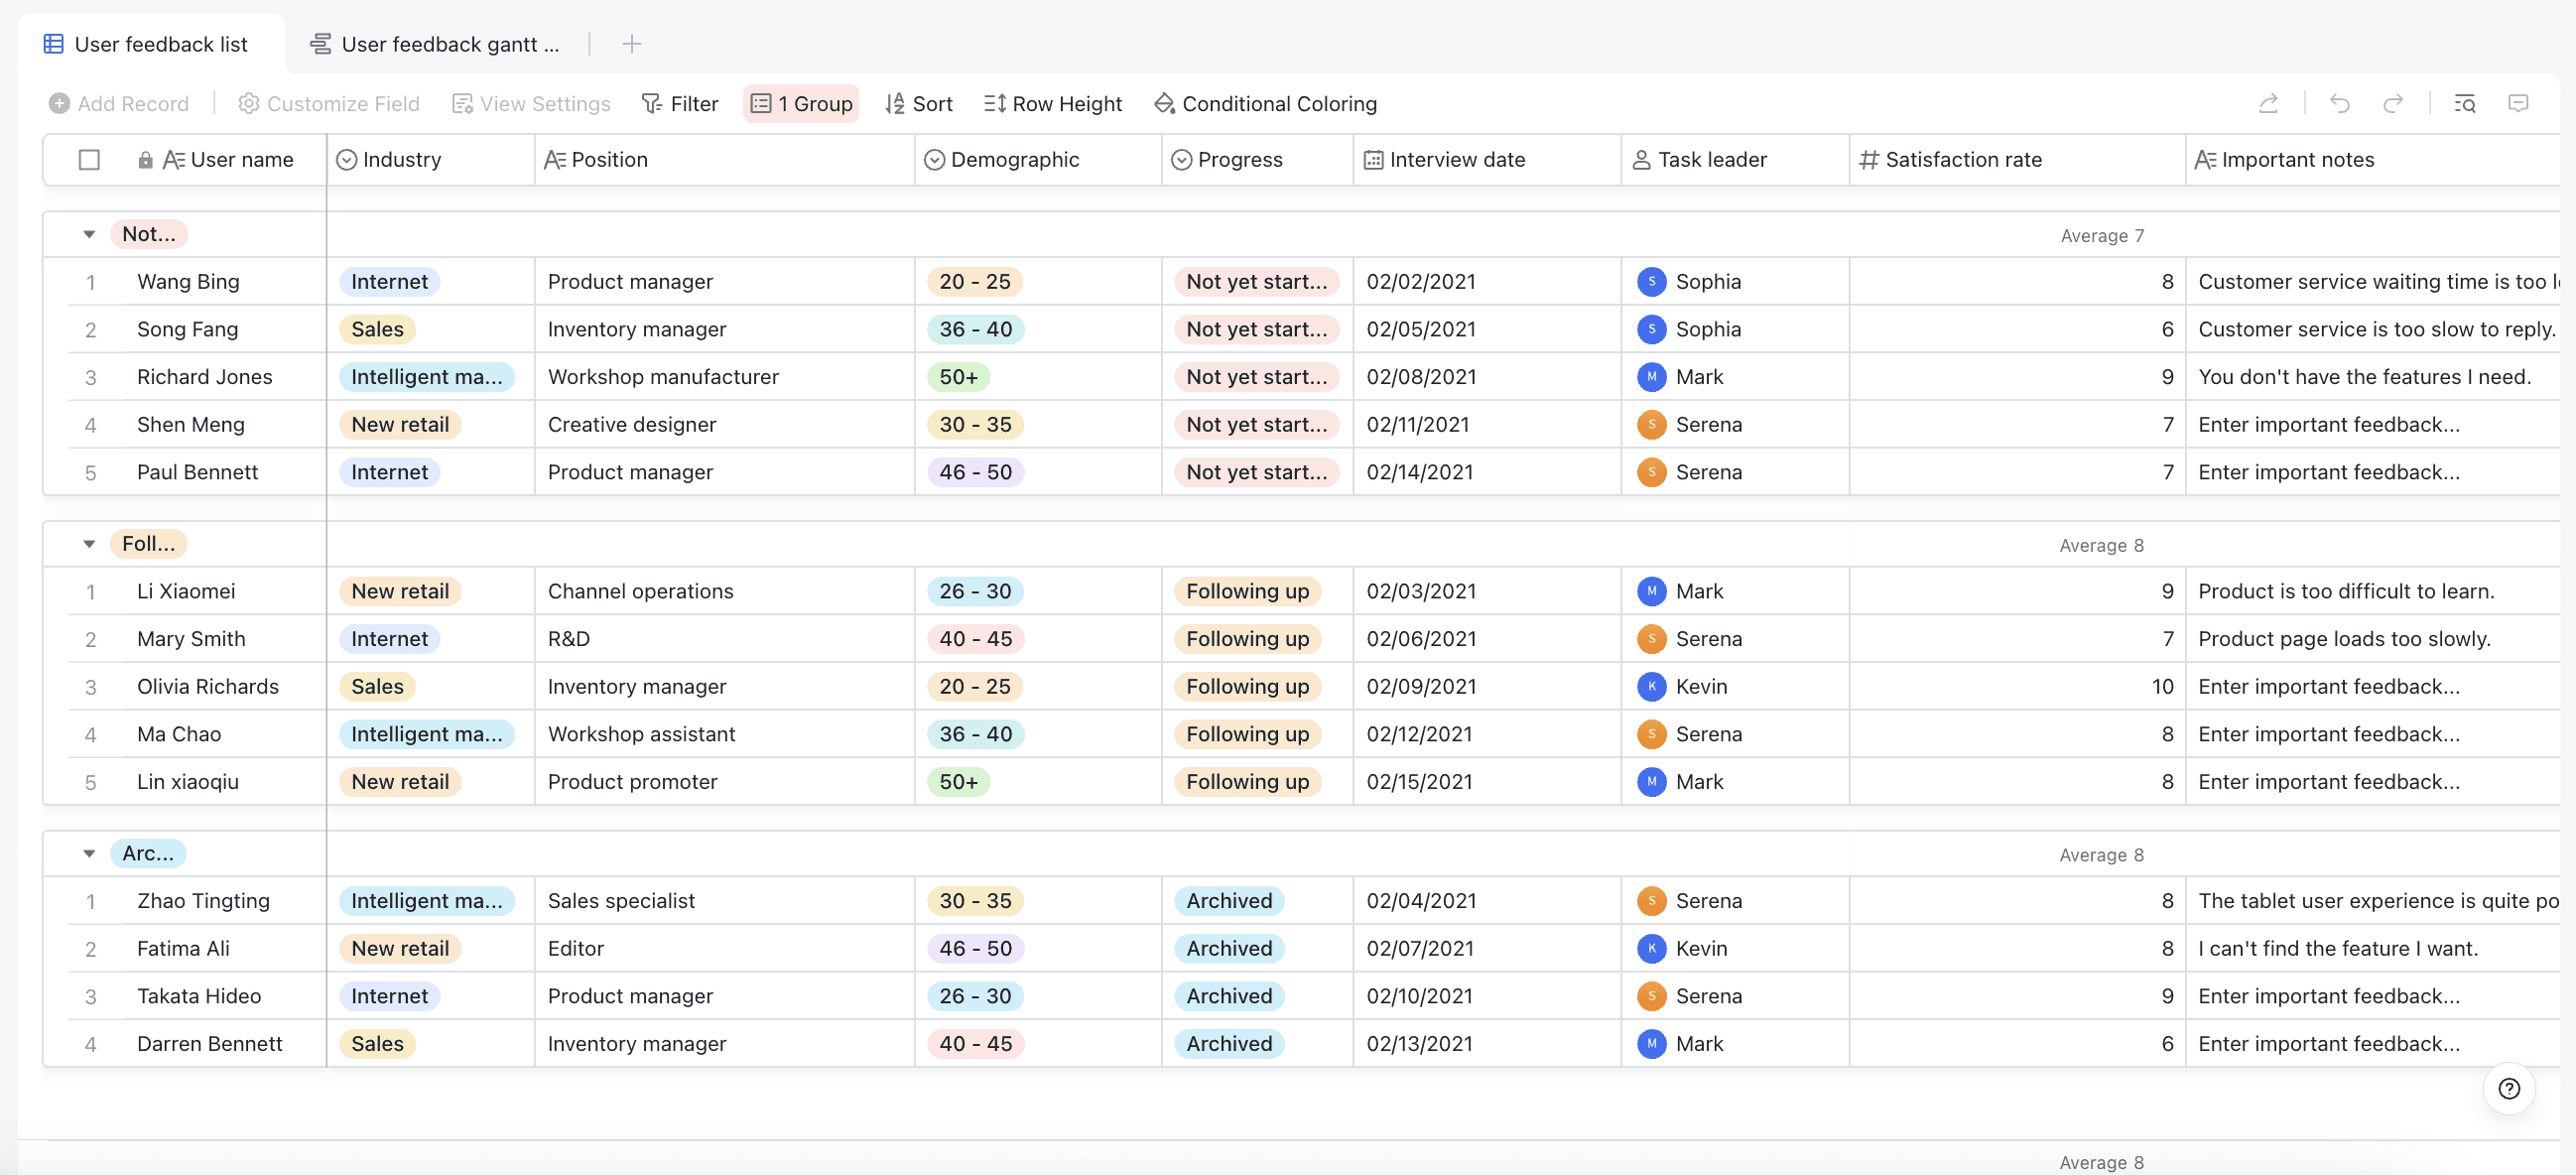The height and width of the screenshot is (1175, 2576).
Task: Open the 1 Group settings
Action: tap(801, 104)
